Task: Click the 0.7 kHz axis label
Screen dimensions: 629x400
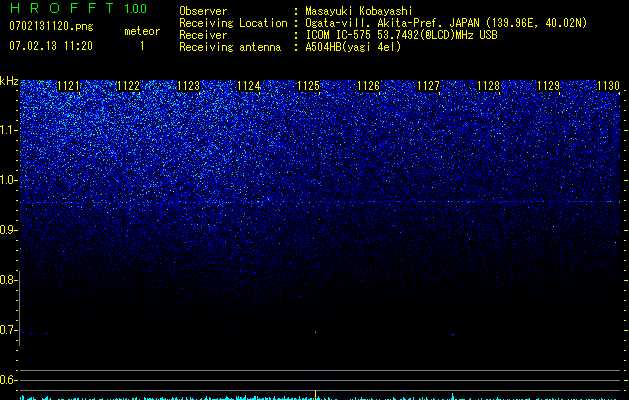Action: click(8, 330)
